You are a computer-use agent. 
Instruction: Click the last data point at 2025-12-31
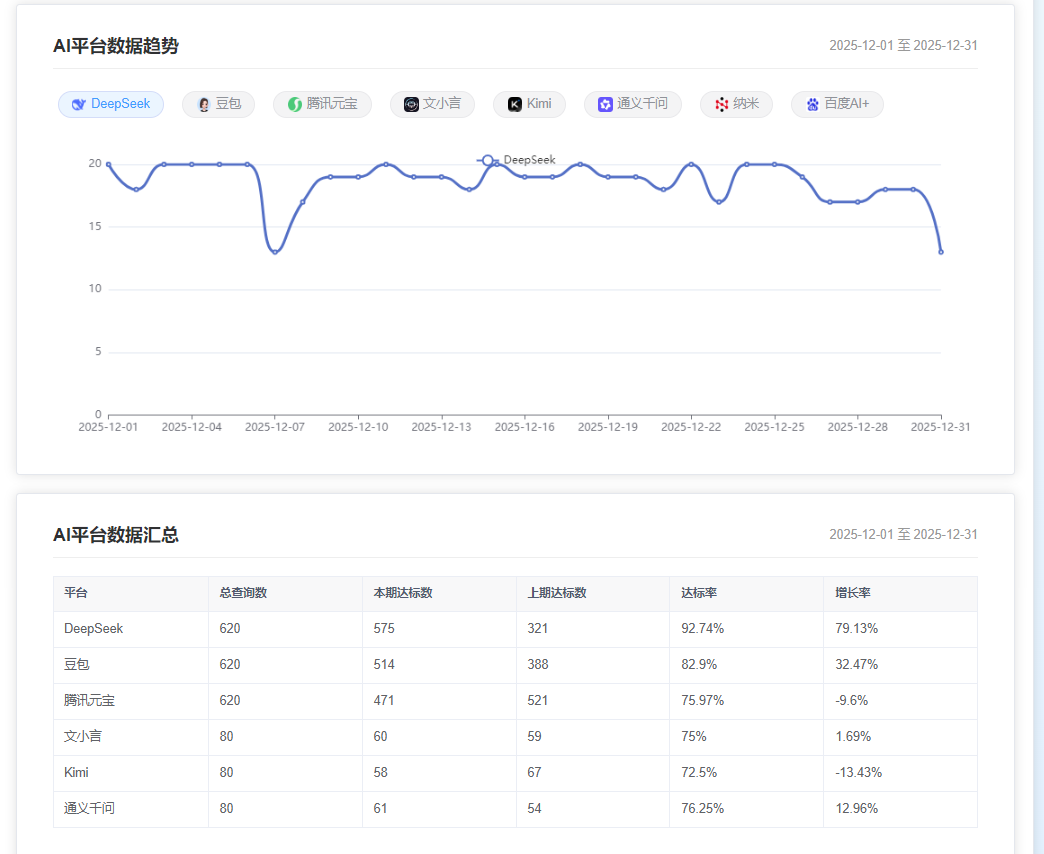point(941,252)
